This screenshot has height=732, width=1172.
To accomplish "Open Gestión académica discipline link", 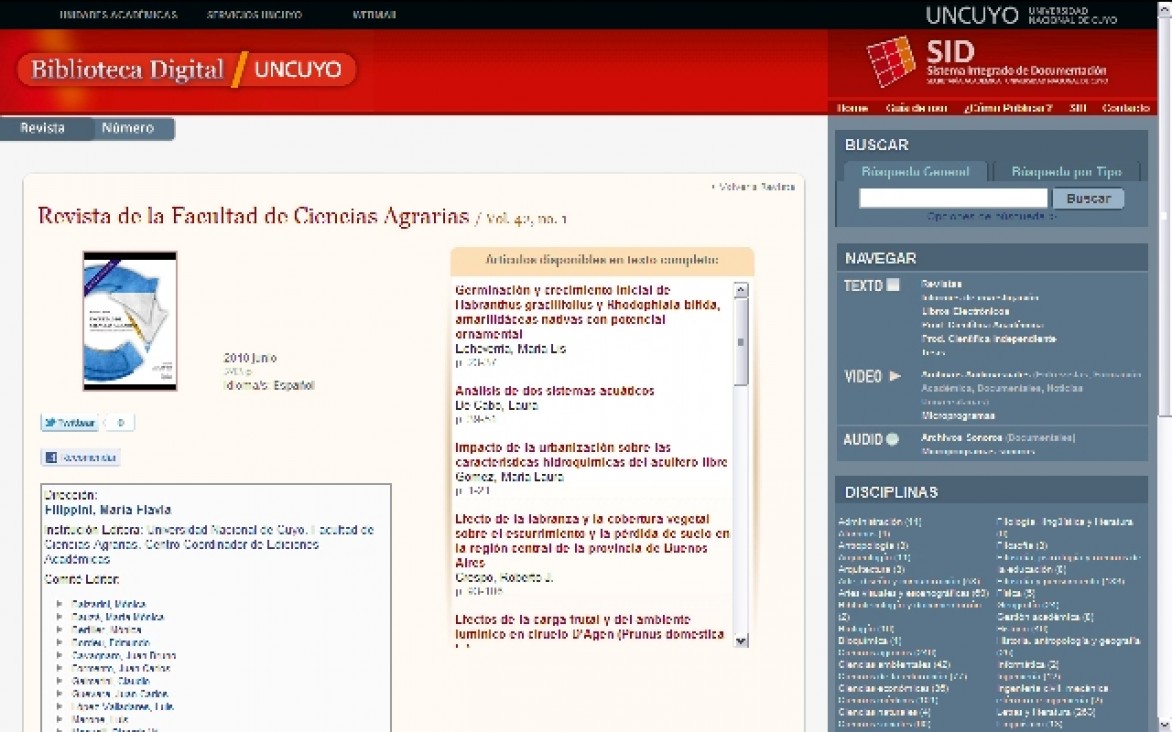I will [1045, 618].
